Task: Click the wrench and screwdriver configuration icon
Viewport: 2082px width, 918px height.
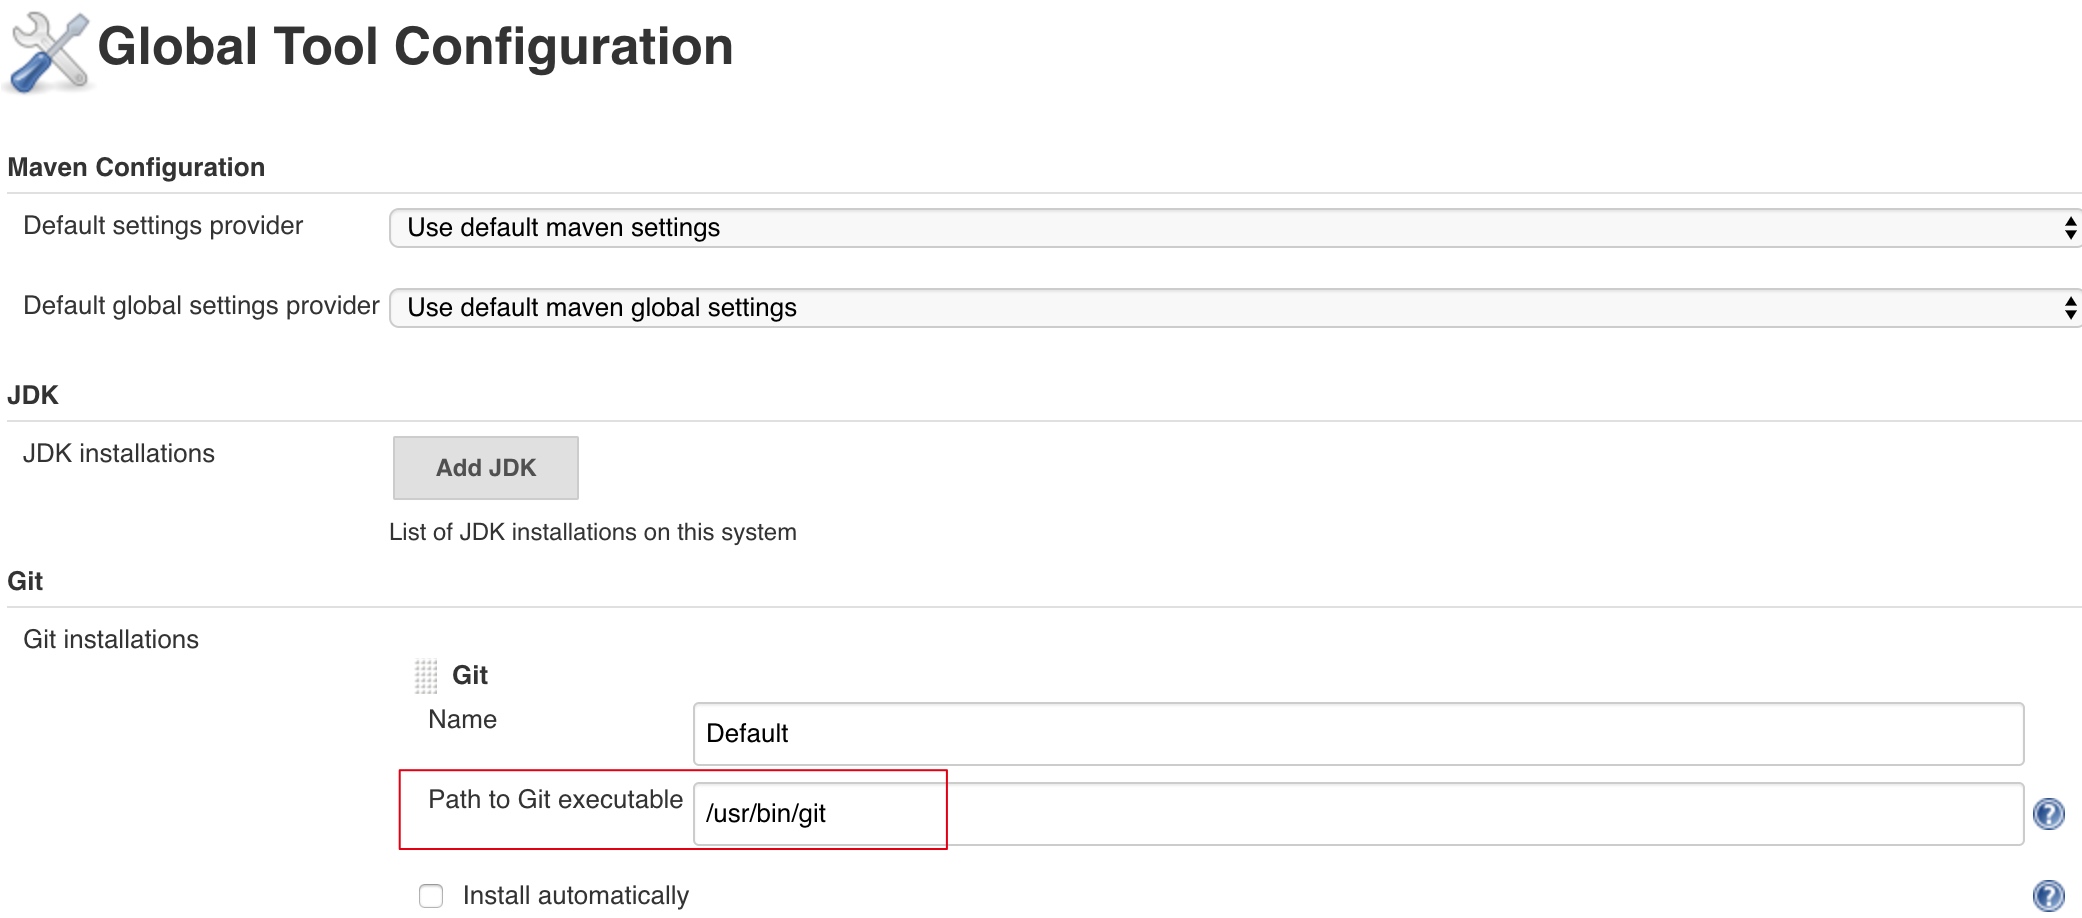Action: 48,52
